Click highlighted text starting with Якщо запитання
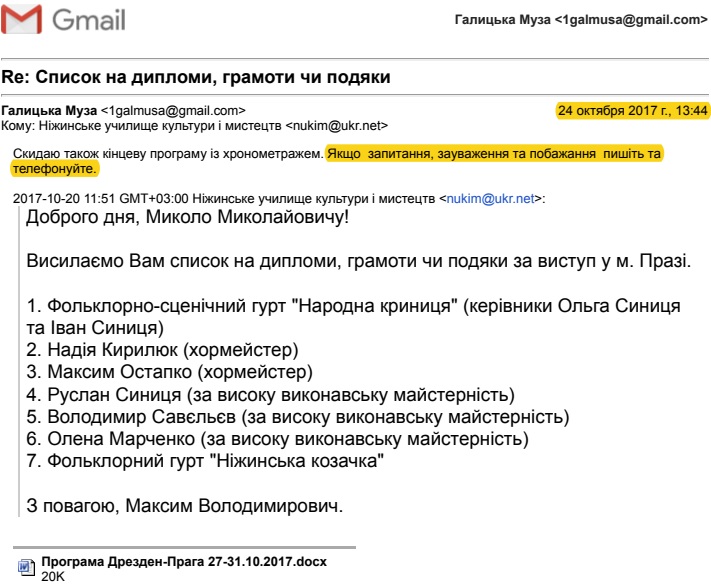Viewport: 711px width, 586px height. (x=494, y=155)
